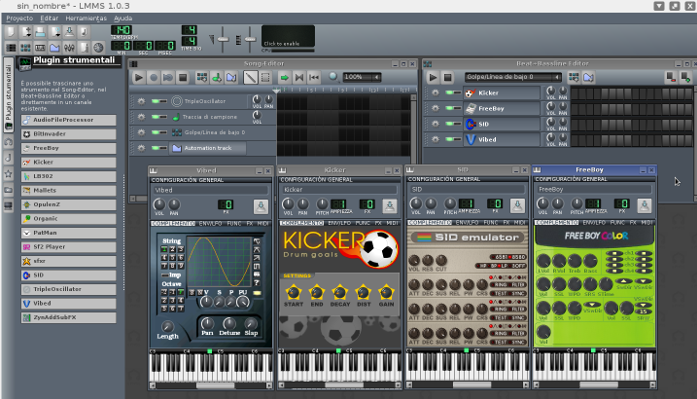Play the song in Song Editor
The width and height of the screenshot is (697, 399).
point(139,78)
